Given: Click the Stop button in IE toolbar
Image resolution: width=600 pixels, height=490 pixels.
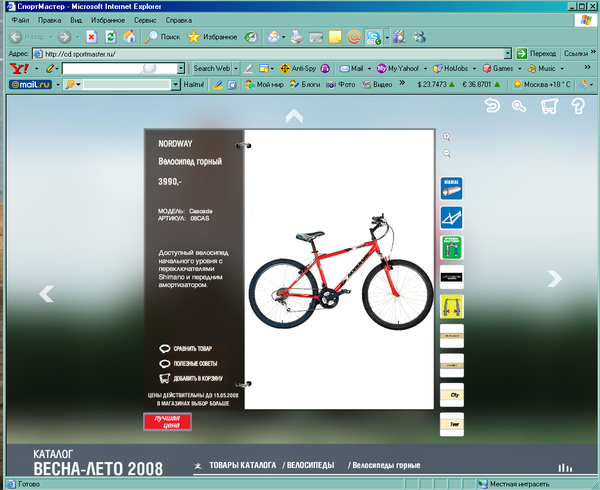Looking at the screenshot, I should pyautogui.click(x=91, y=37).
